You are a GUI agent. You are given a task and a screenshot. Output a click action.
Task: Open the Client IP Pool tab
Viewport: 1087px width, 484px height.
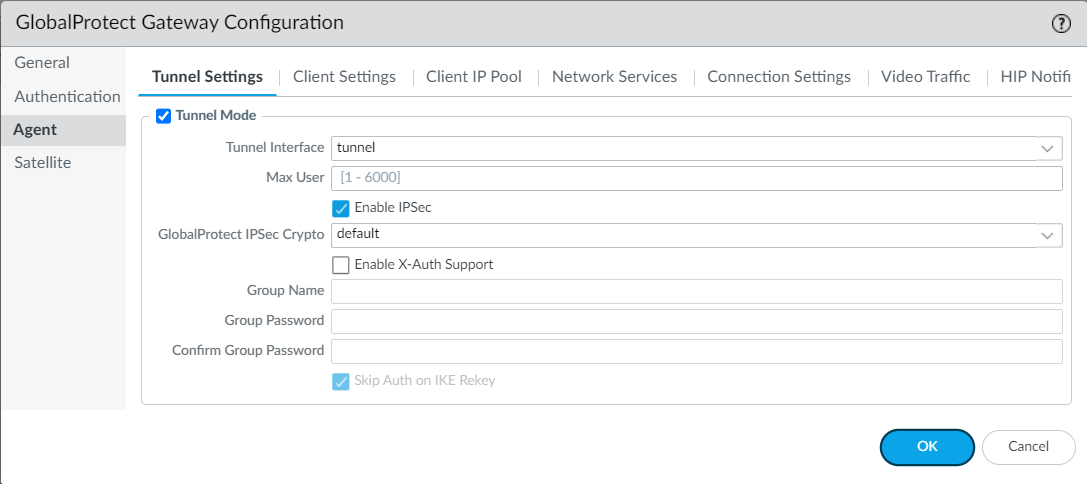pos(473,77)
